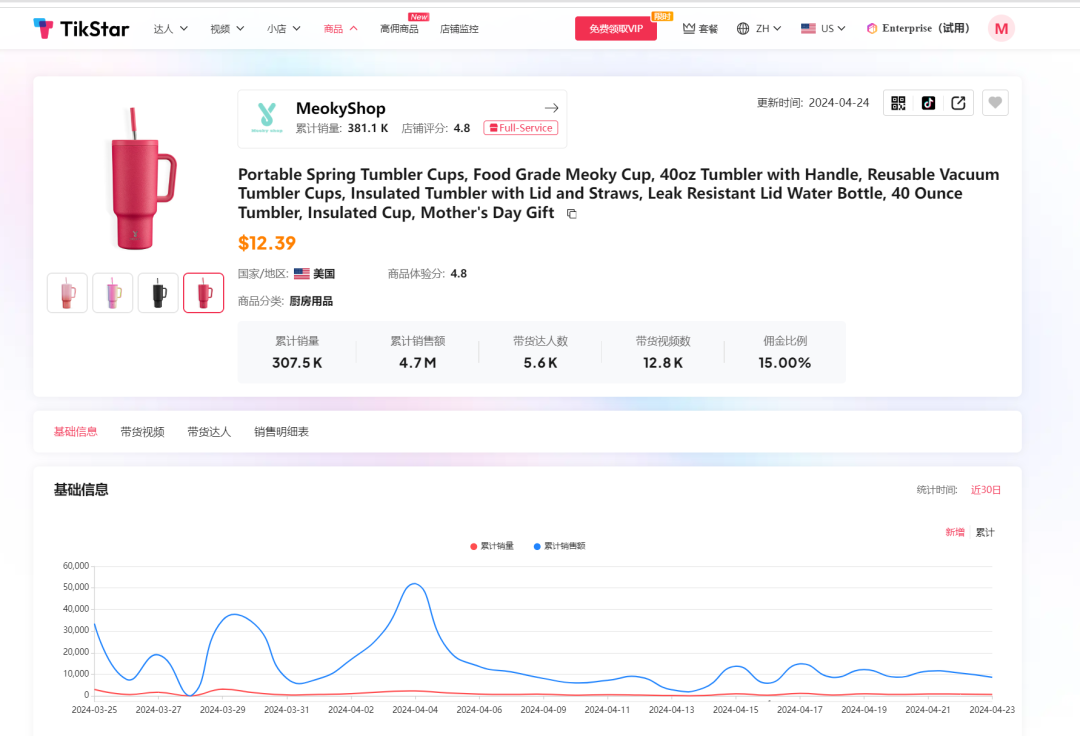Select the 基础信息 tab
The image size is (1080, 736).
(x=76, y=432)
